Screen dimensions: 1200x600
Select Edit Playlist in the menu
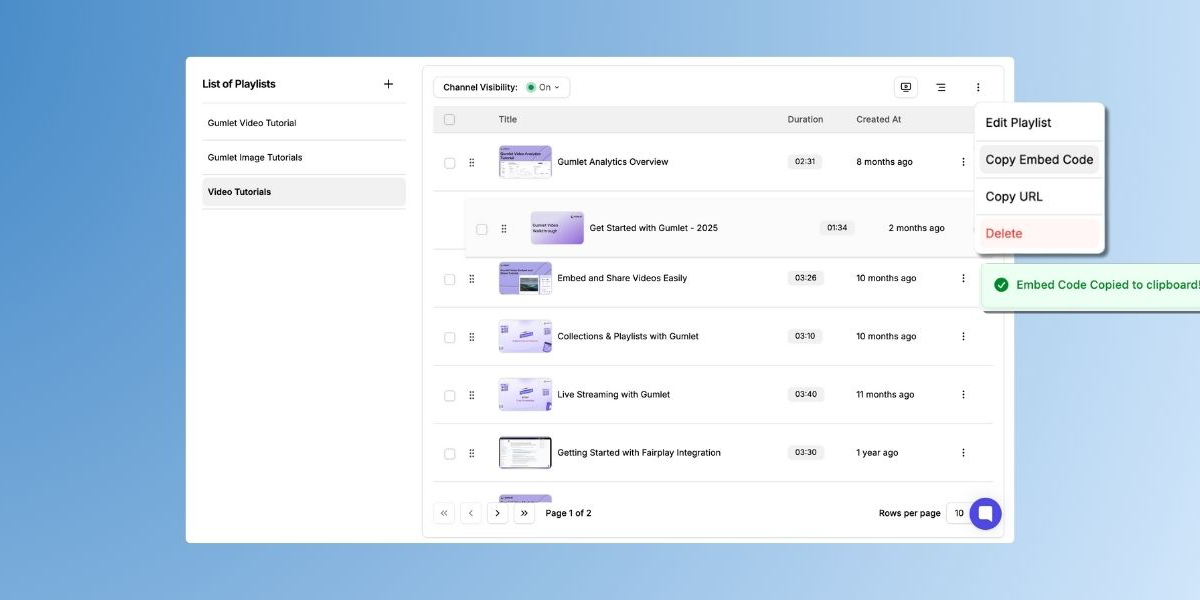pyautogui.click(x=1018, y=123)
